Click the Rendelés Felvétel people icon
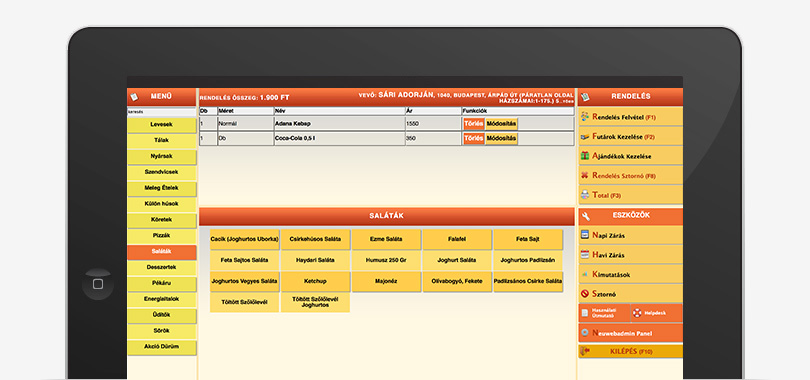810x380 pixels. (x=585, y=117)
